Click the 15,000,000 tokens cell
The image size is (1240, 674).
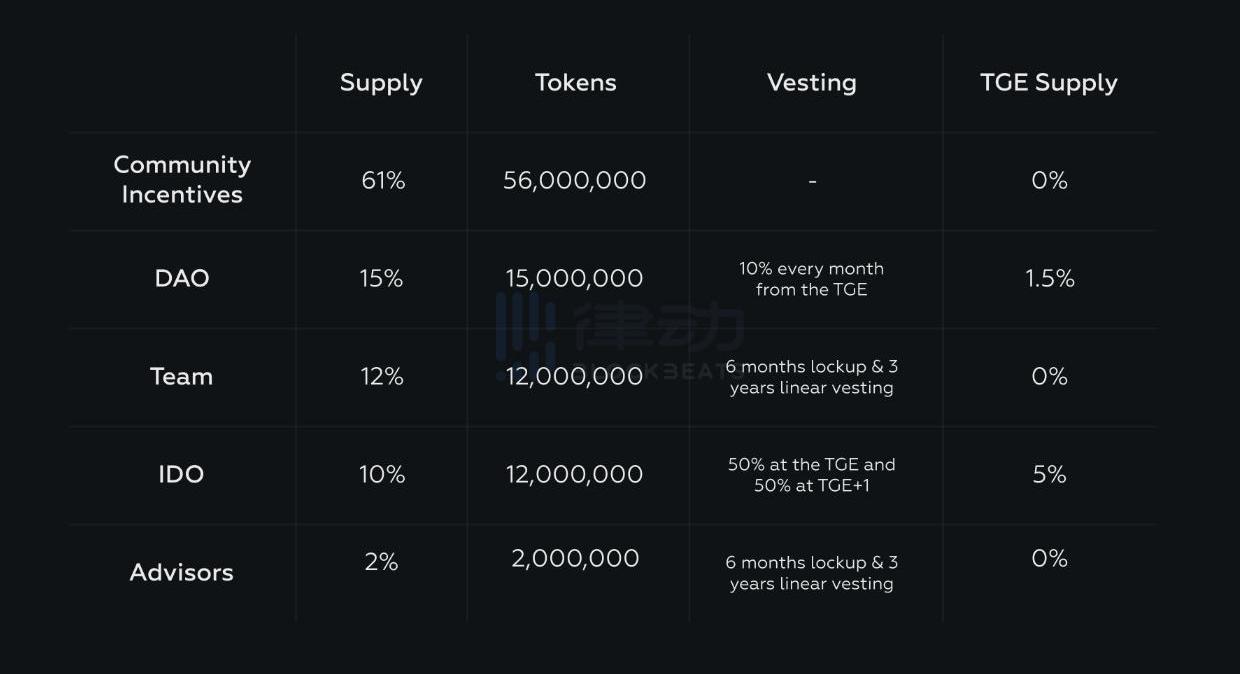[x=575, y=278]
